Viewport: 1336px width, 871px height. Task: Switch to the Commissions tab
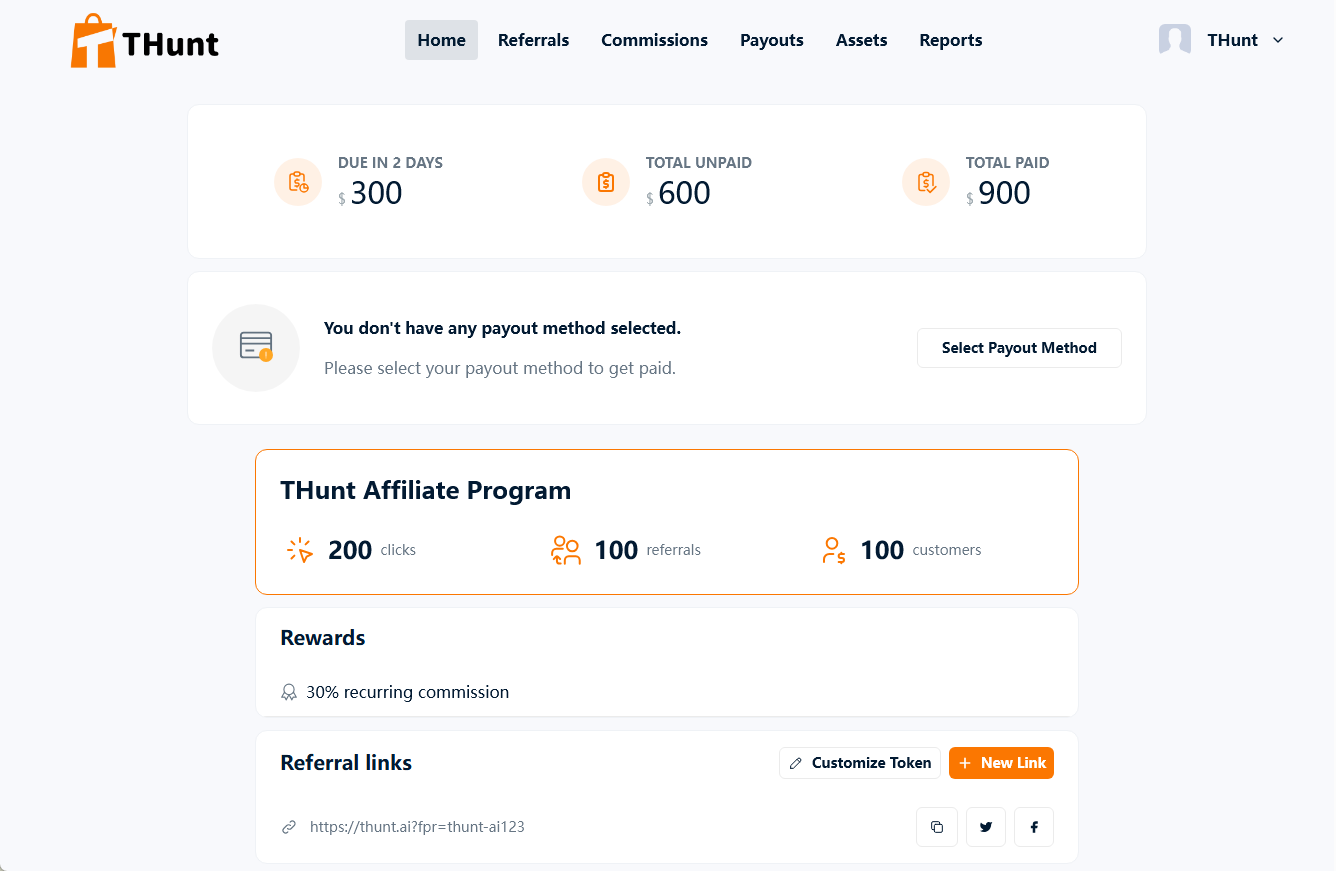[654, 40]
